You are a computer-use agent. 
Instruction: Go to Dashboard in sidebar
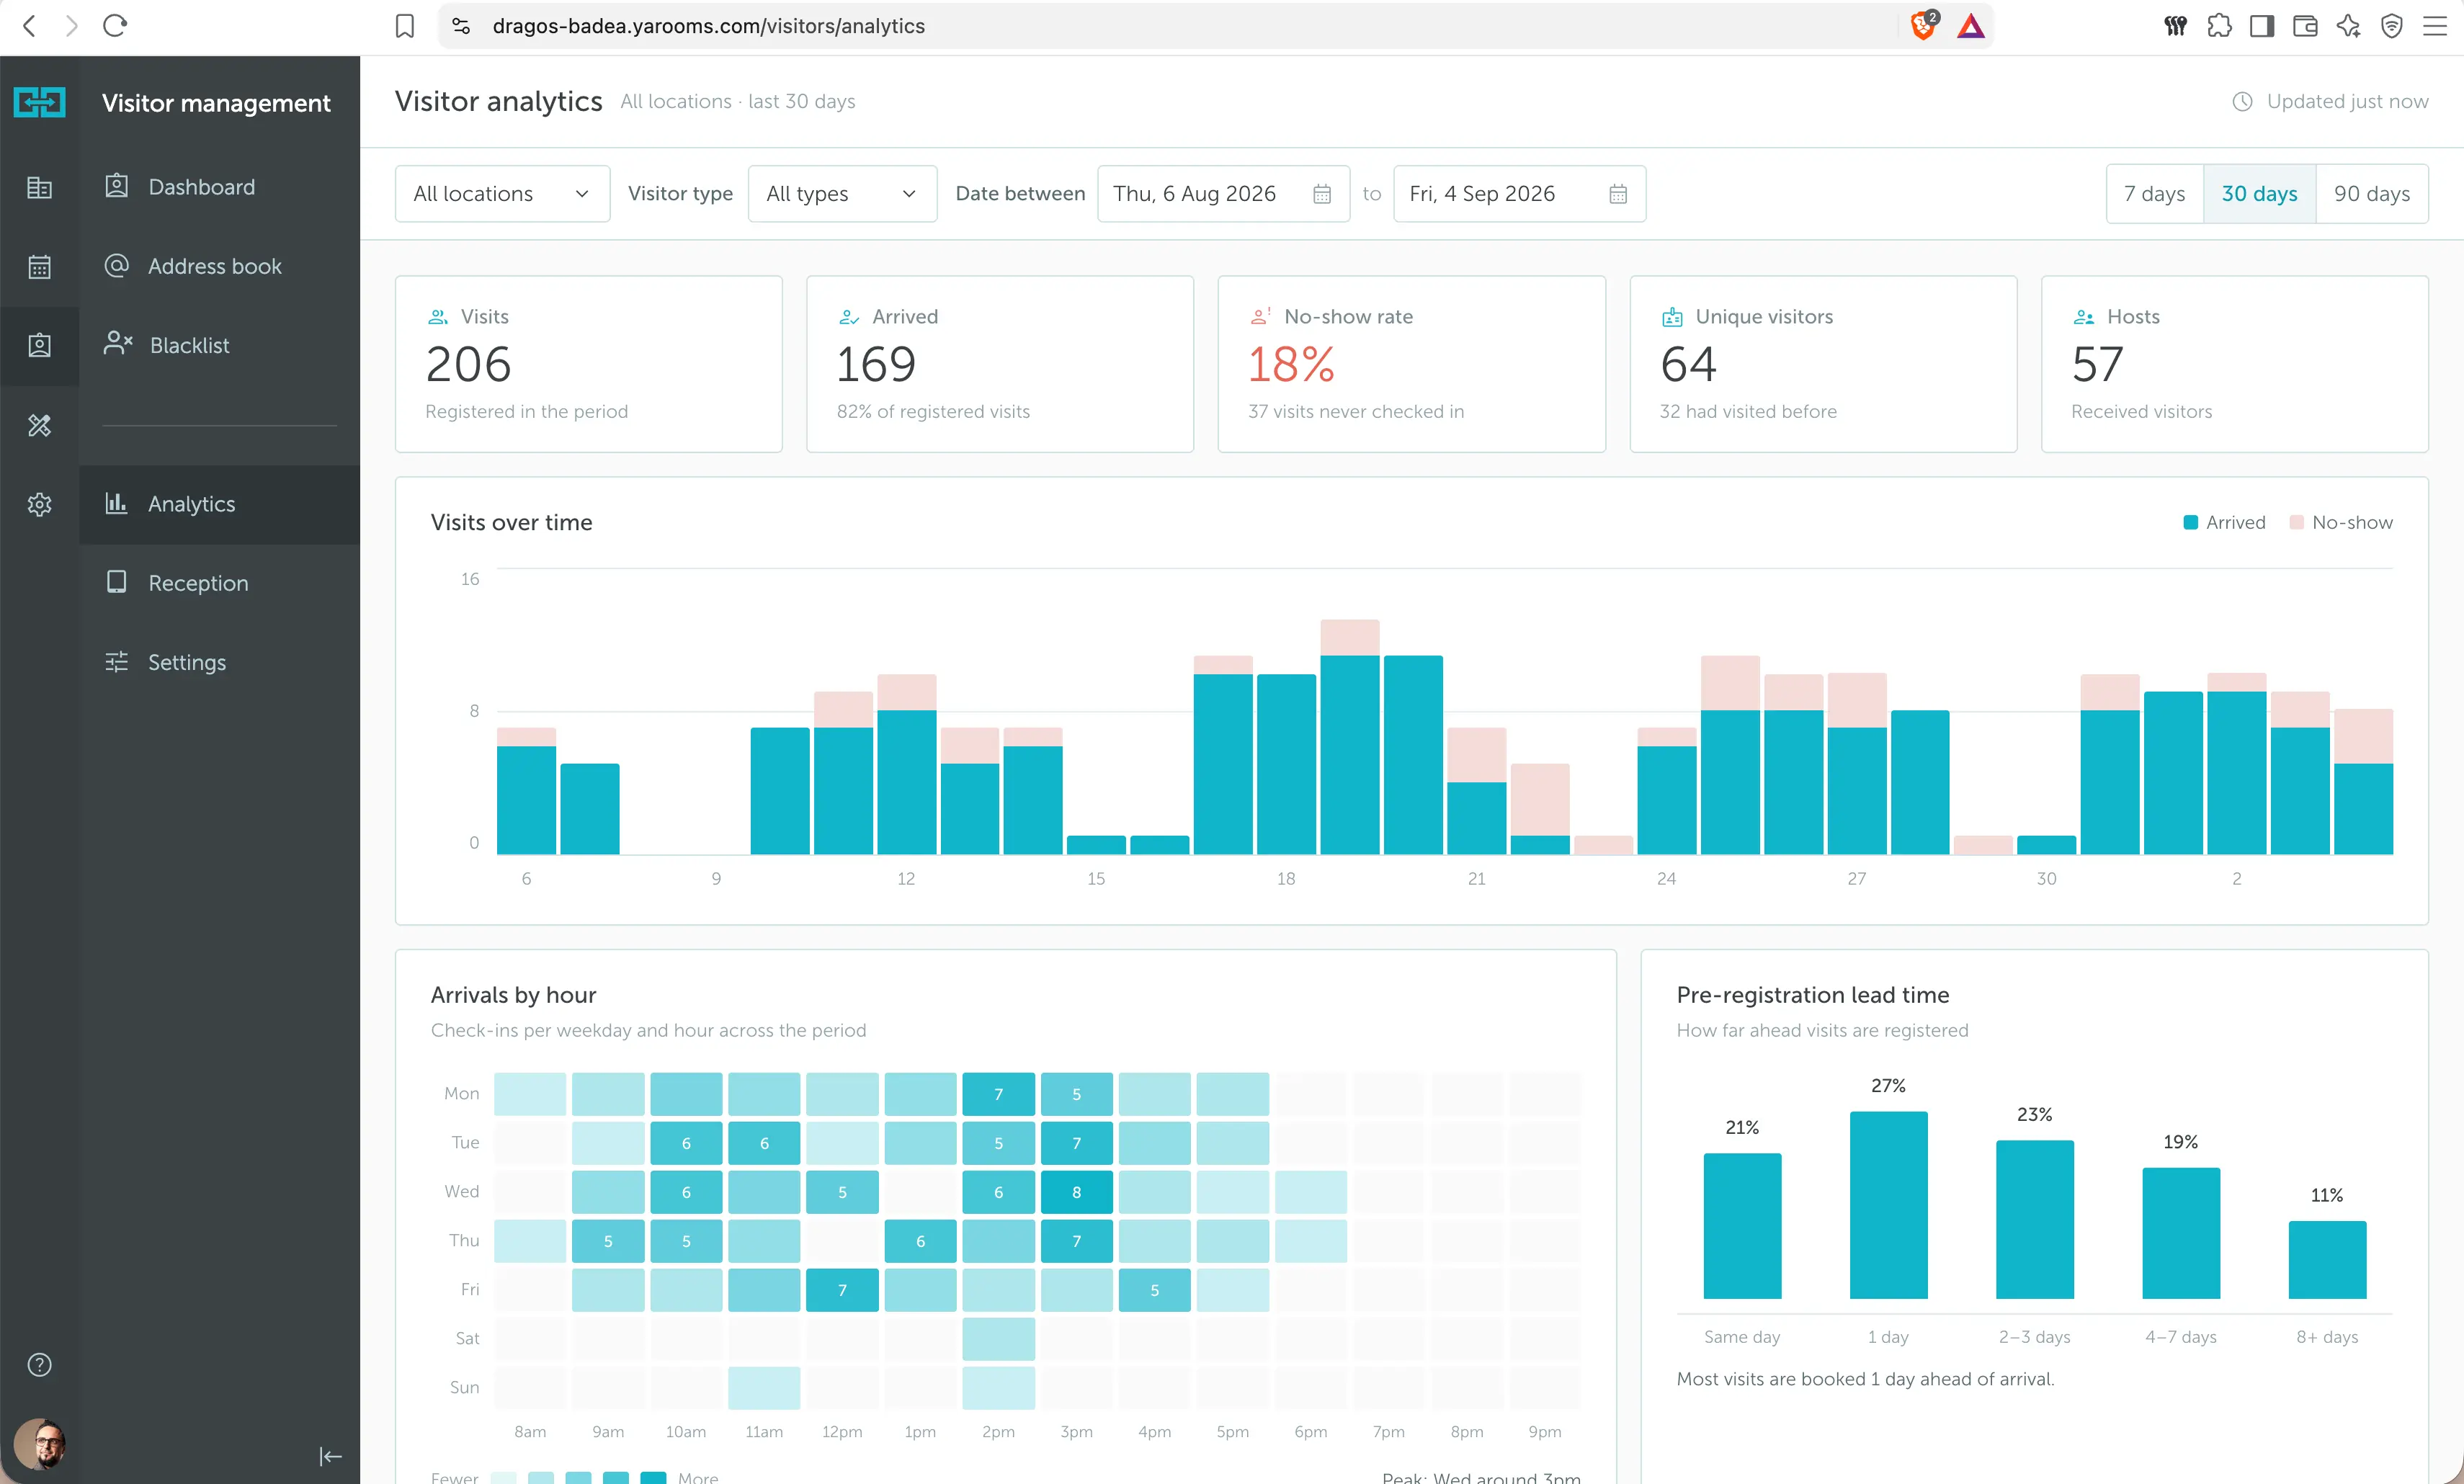[x=220, y=187]
